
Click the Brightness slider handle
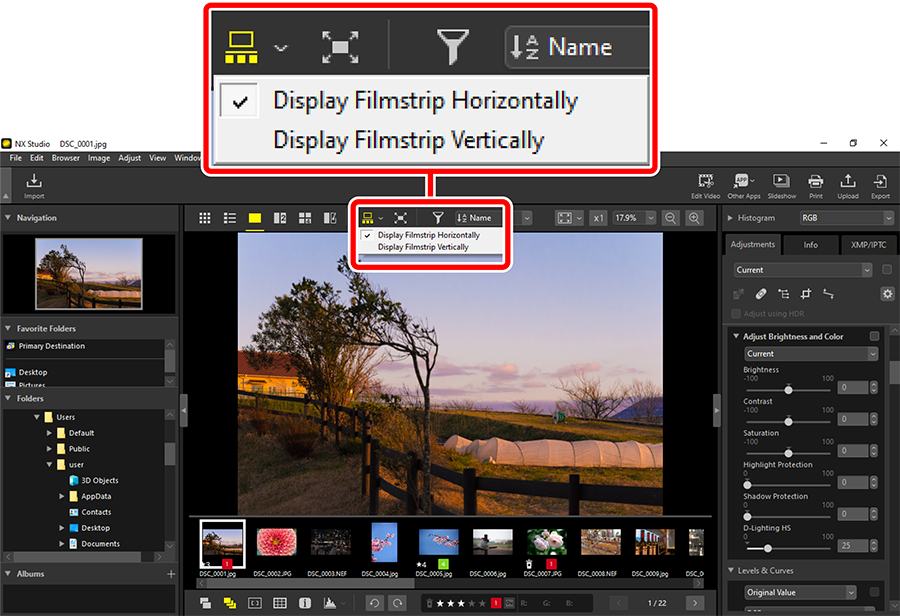tap(789, 390)
